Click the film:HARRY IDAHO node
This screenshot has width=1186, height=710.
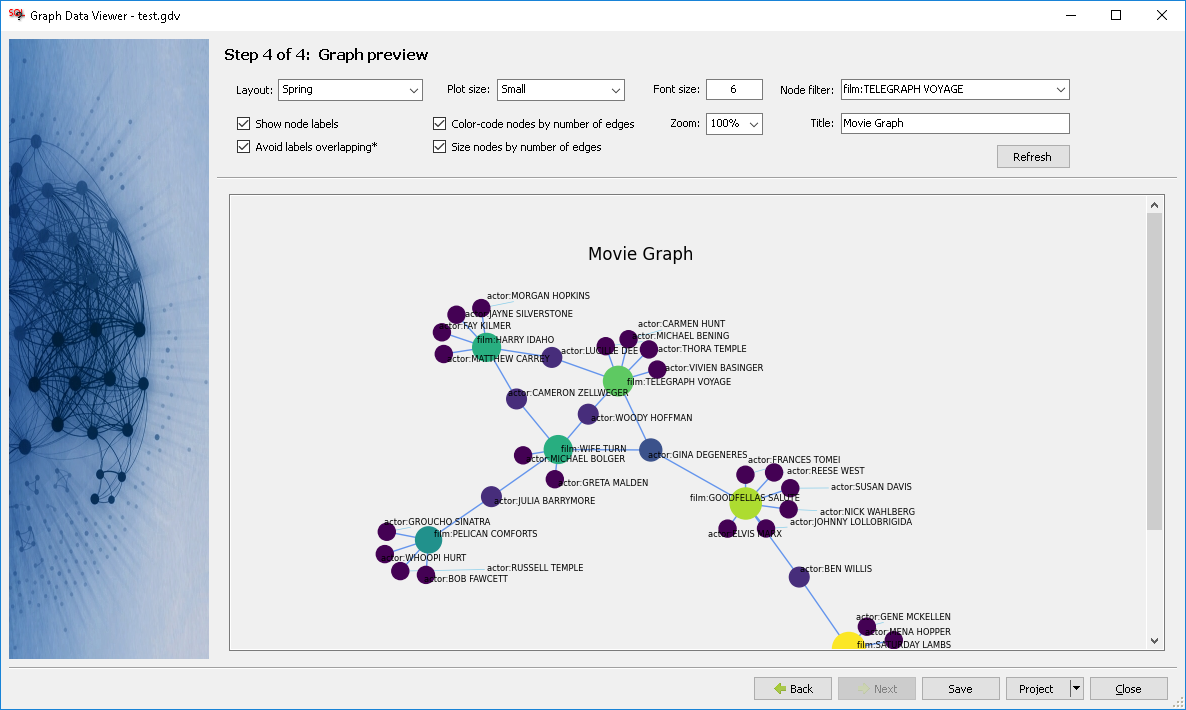(x=486, y=347)
